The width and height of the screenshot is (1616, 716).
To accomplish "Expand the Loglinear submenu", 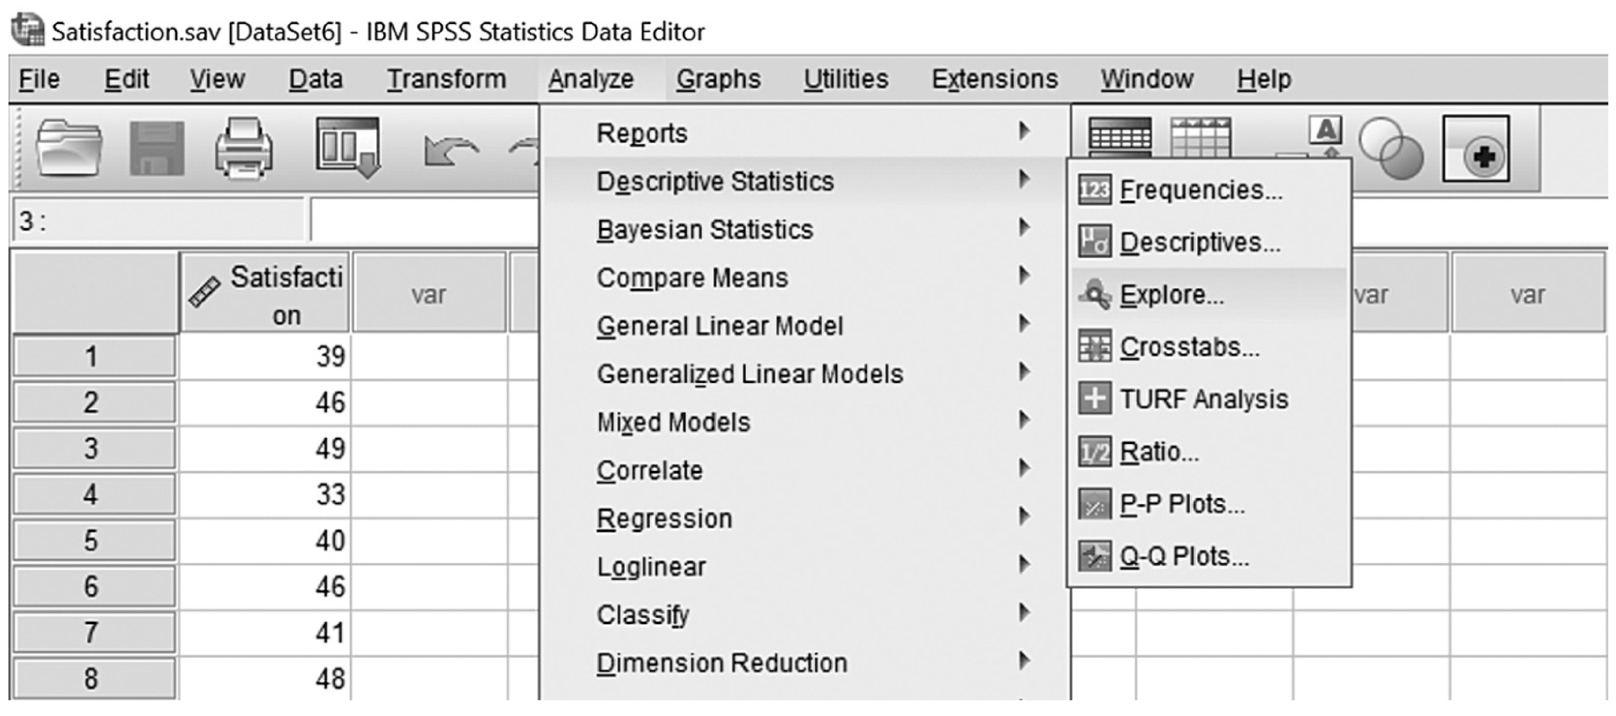I will (805, 566).
